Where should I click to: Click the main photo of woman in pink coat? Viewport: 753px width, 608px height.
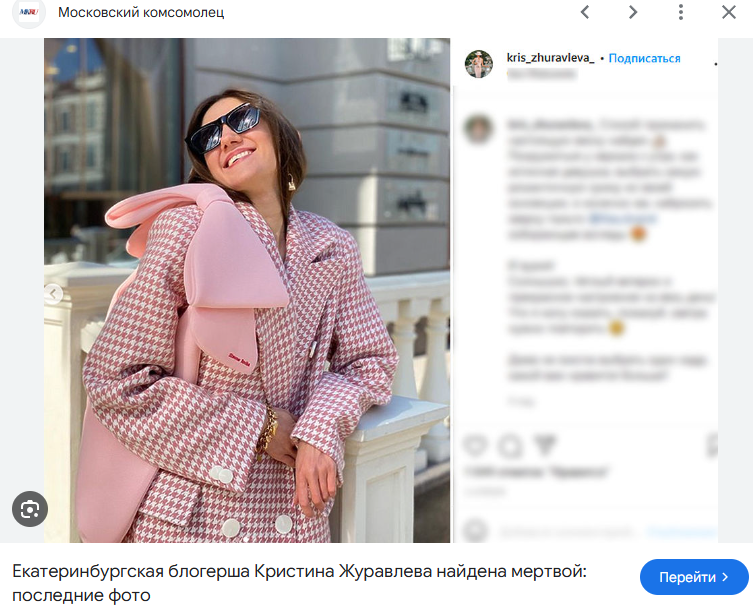(x=247, y=291)
